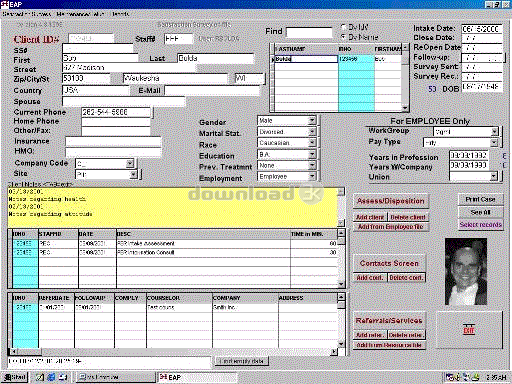The height and width of the screenshot is (384, 512).
Task: Click the EAP taskbar program button
Action: pyautogui.click(x=197, y=377)
